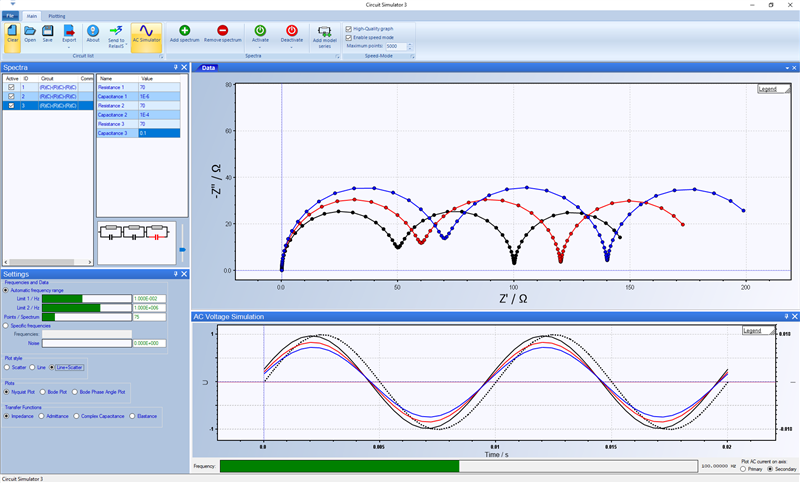800x483 pixels.
Task: Click the Maximum points input field
Action: (396, 46)
